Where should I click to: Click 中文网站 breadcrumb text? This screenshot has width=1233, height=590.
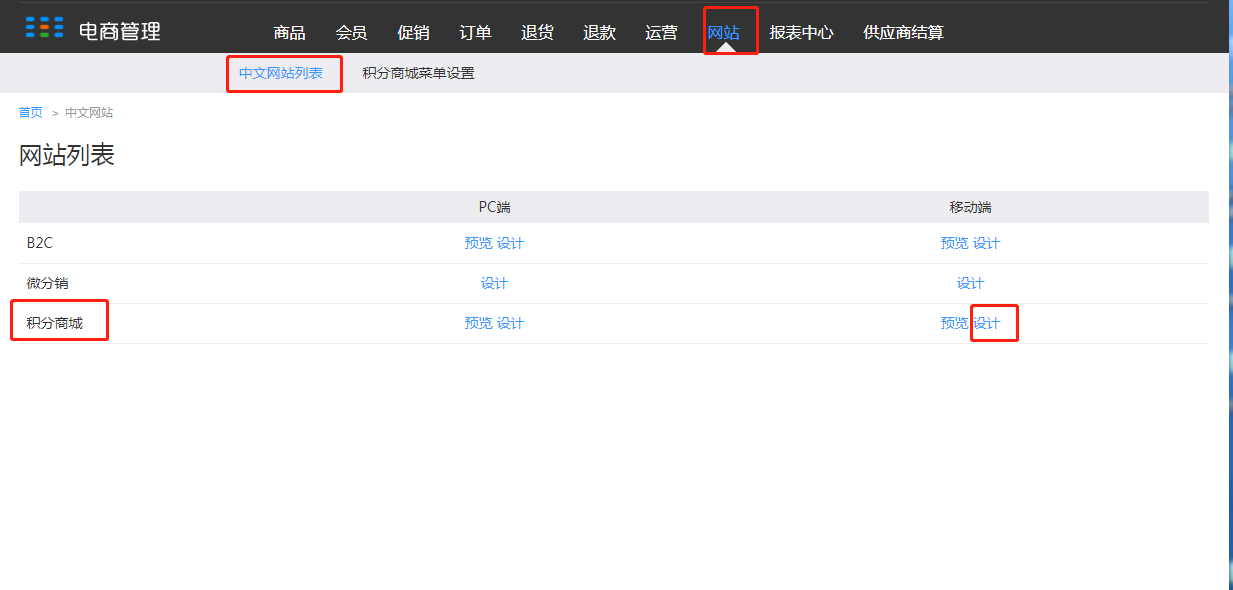(89, 112)
